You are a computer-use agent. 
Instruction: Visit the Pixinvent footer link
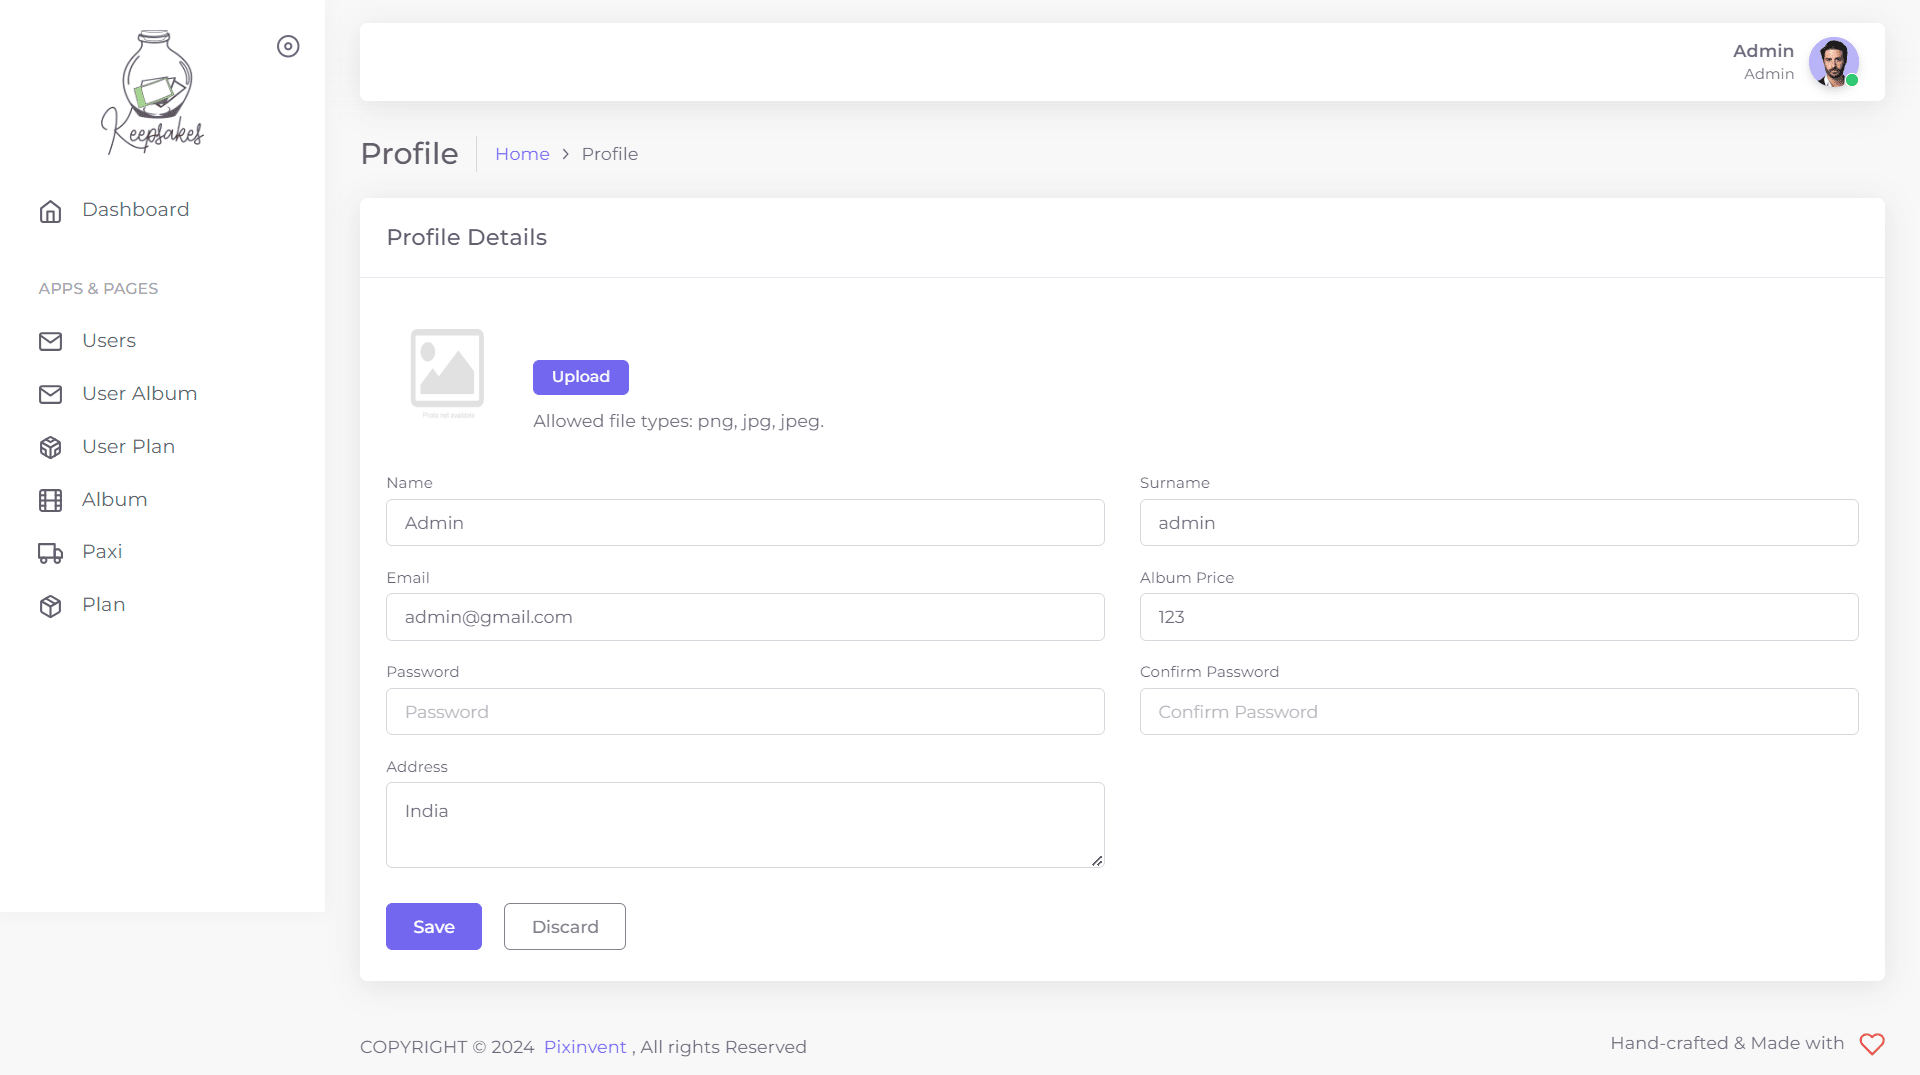point(585,1047)
